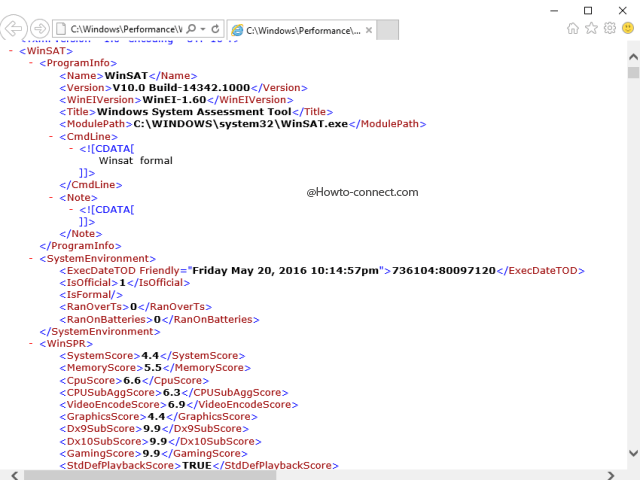
Task: Collapse the CDATA under CmdLine
Action: [x=71, y=149]
